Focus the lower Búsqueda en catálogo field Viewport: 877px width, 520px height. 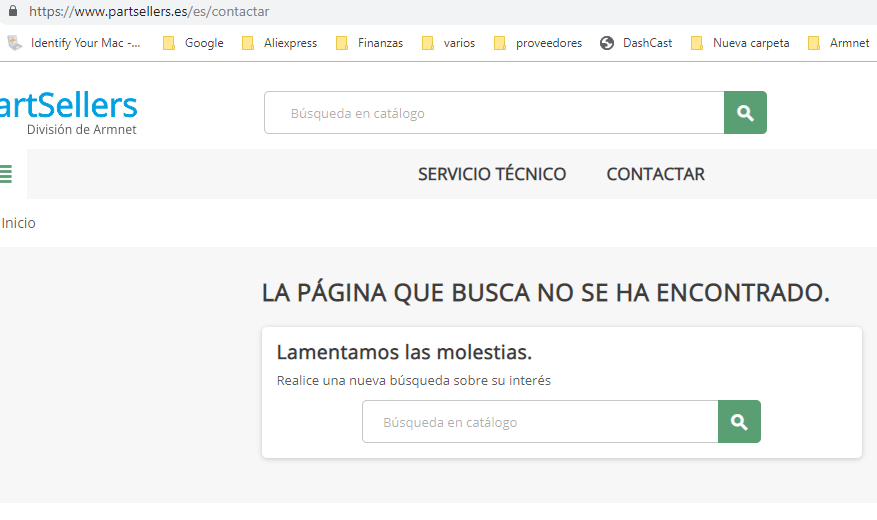coord(540,422)
